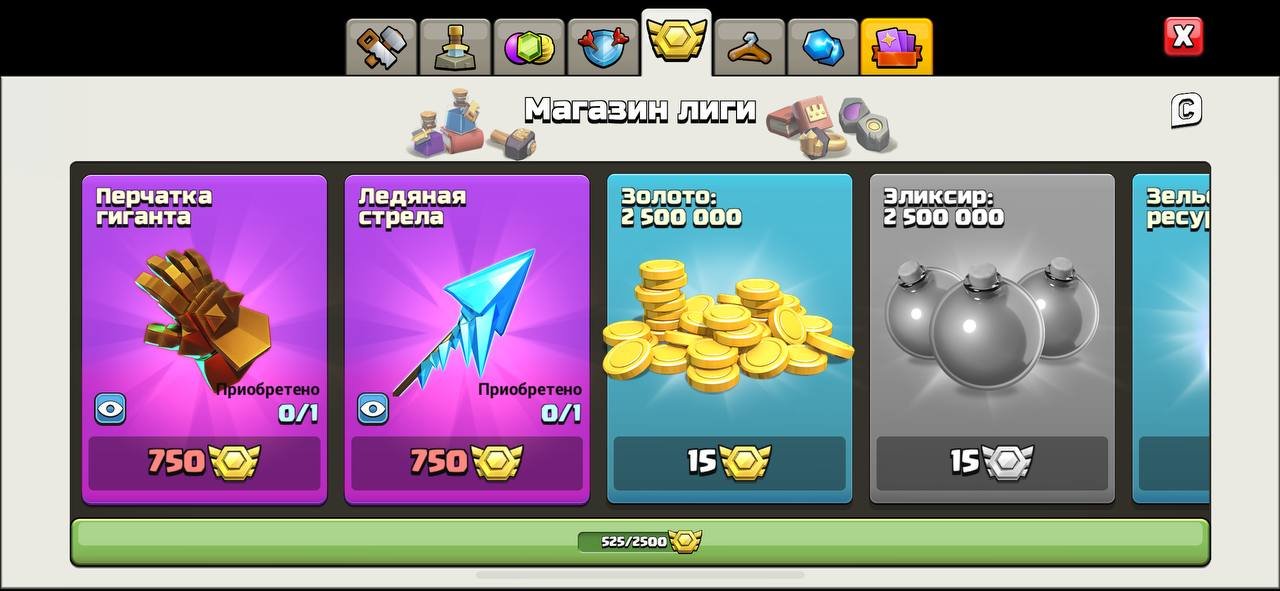The image size is (1280, 591).
Task: Open the hammer and key builder tab
Action: (381, 47)
